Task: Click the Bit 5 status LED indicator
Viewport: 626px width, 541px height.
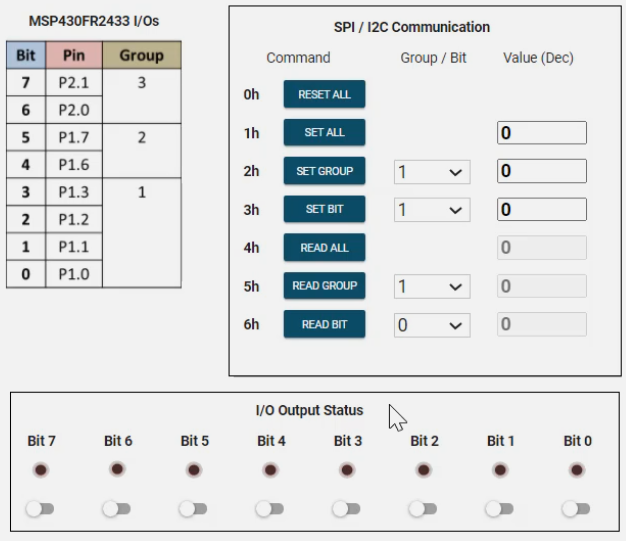Action: [x=194, y=469]
